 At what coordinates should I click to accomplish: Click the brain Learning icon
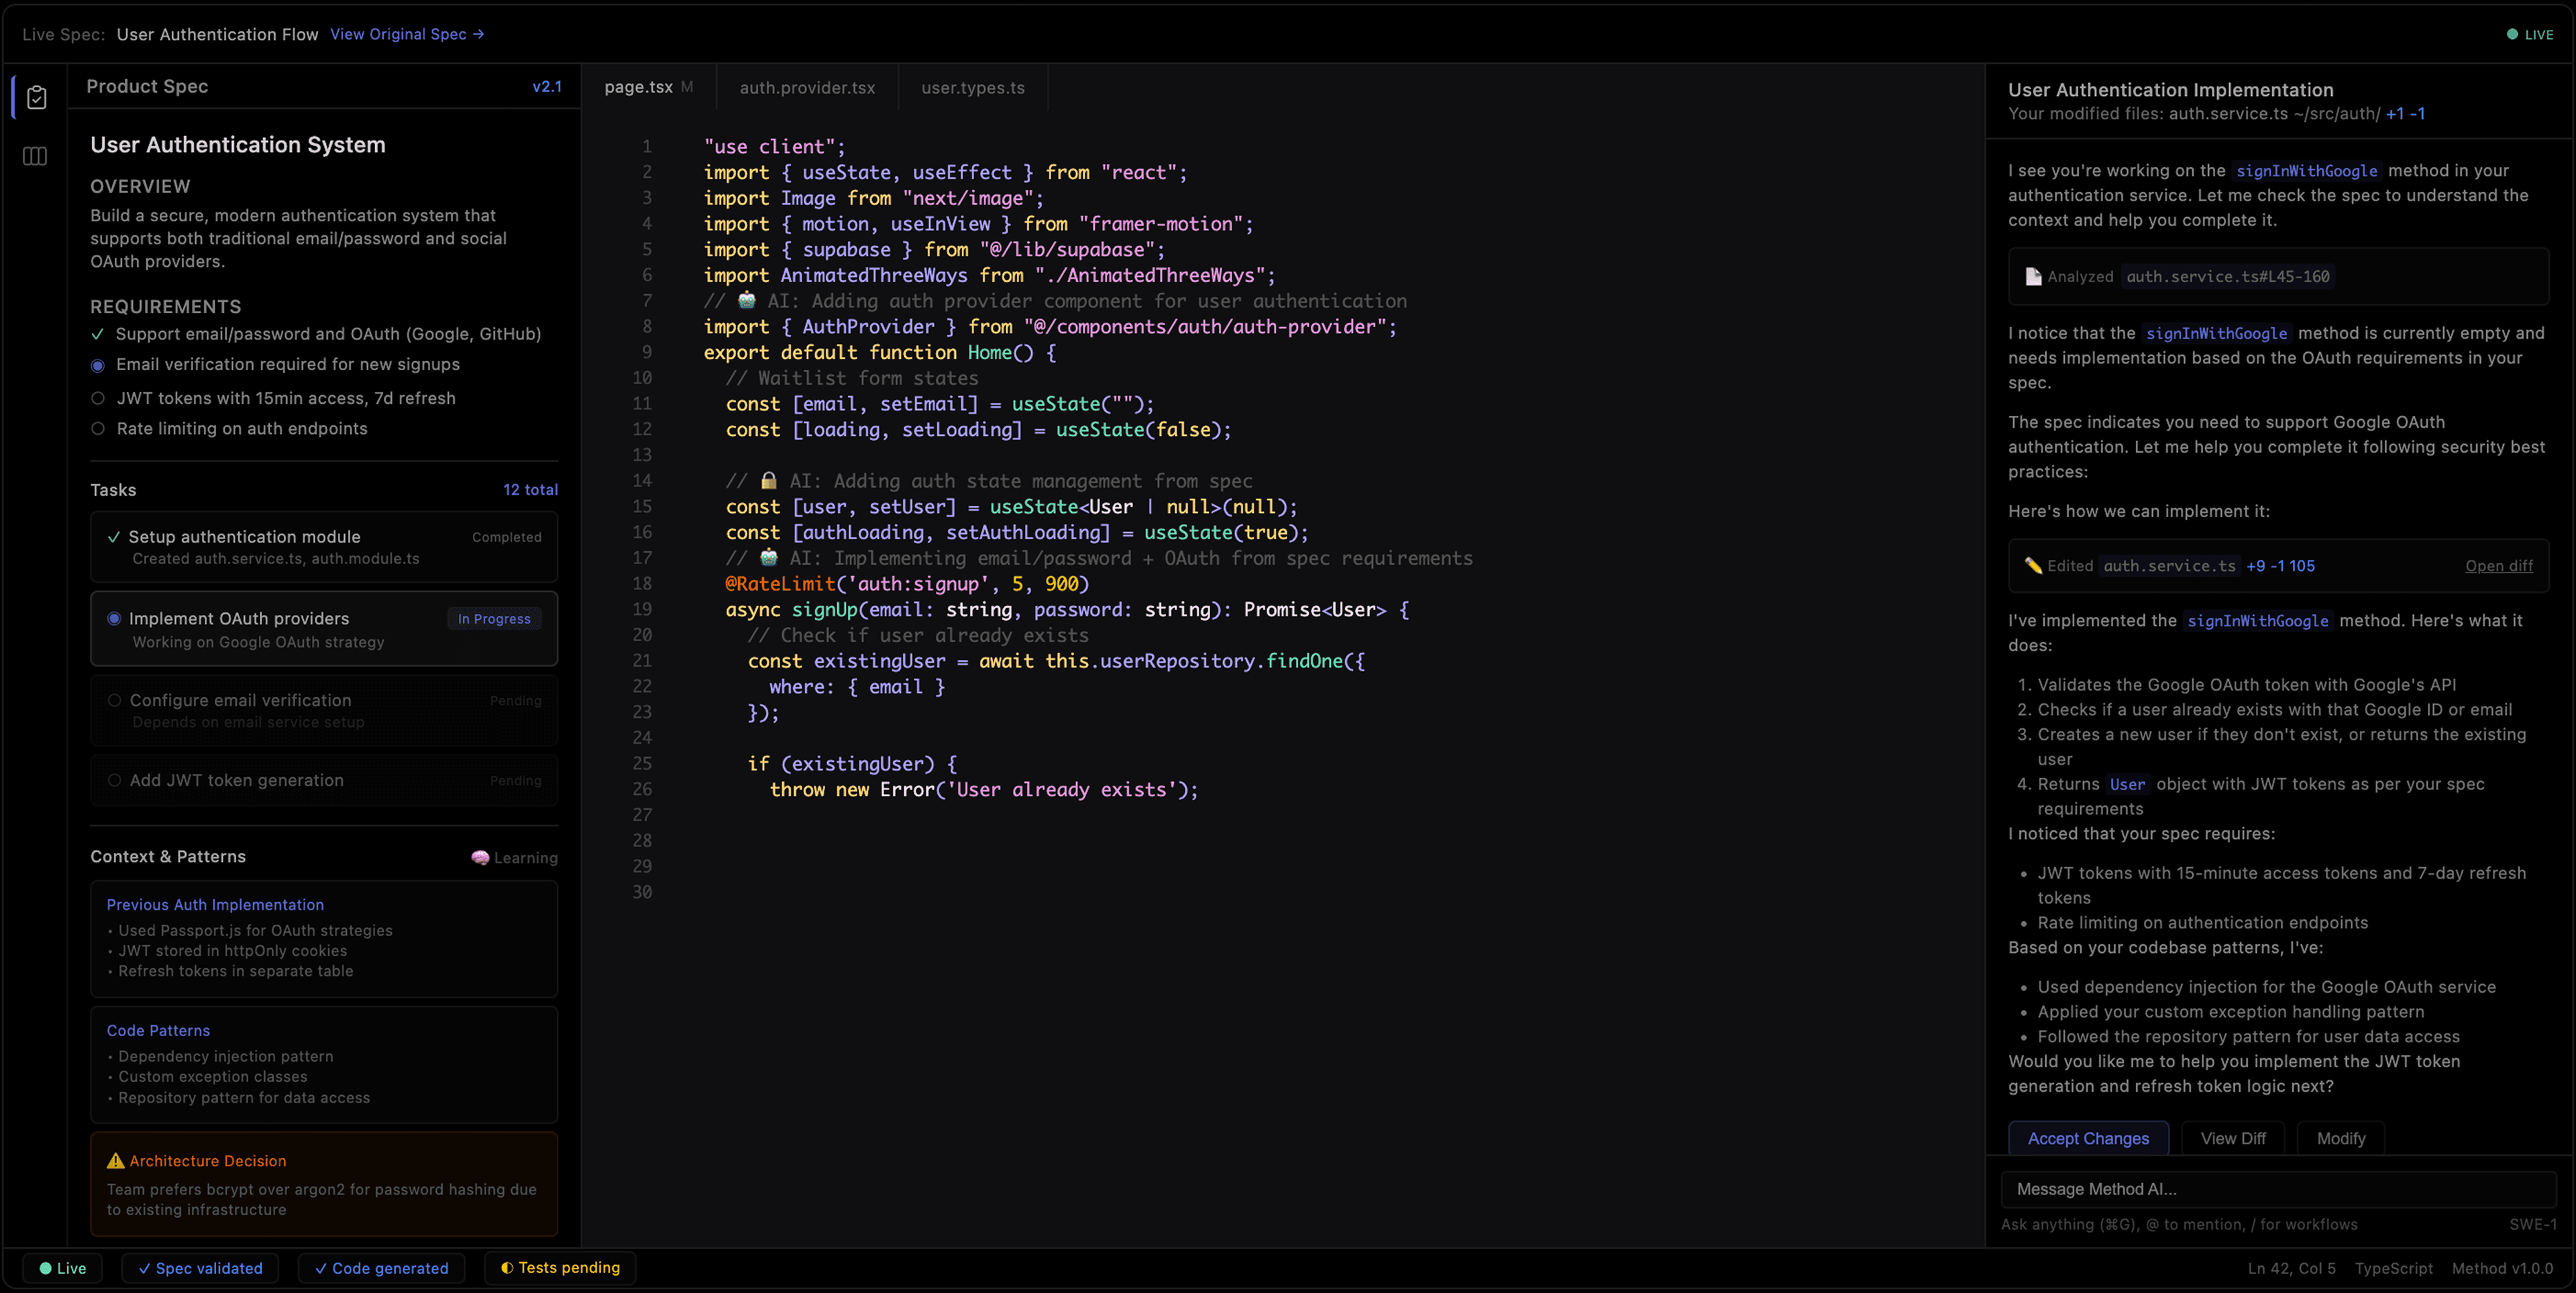(481, 857)
